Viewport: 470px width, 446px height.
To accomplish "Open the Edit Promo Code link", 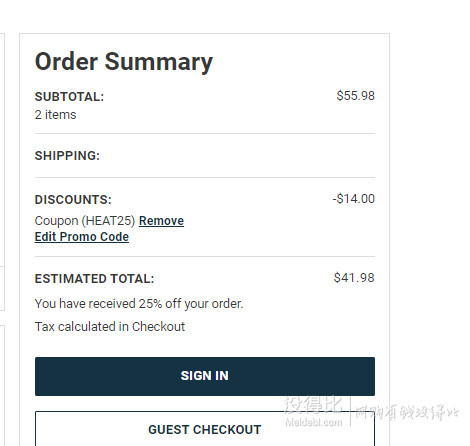I will coord(82,237).
